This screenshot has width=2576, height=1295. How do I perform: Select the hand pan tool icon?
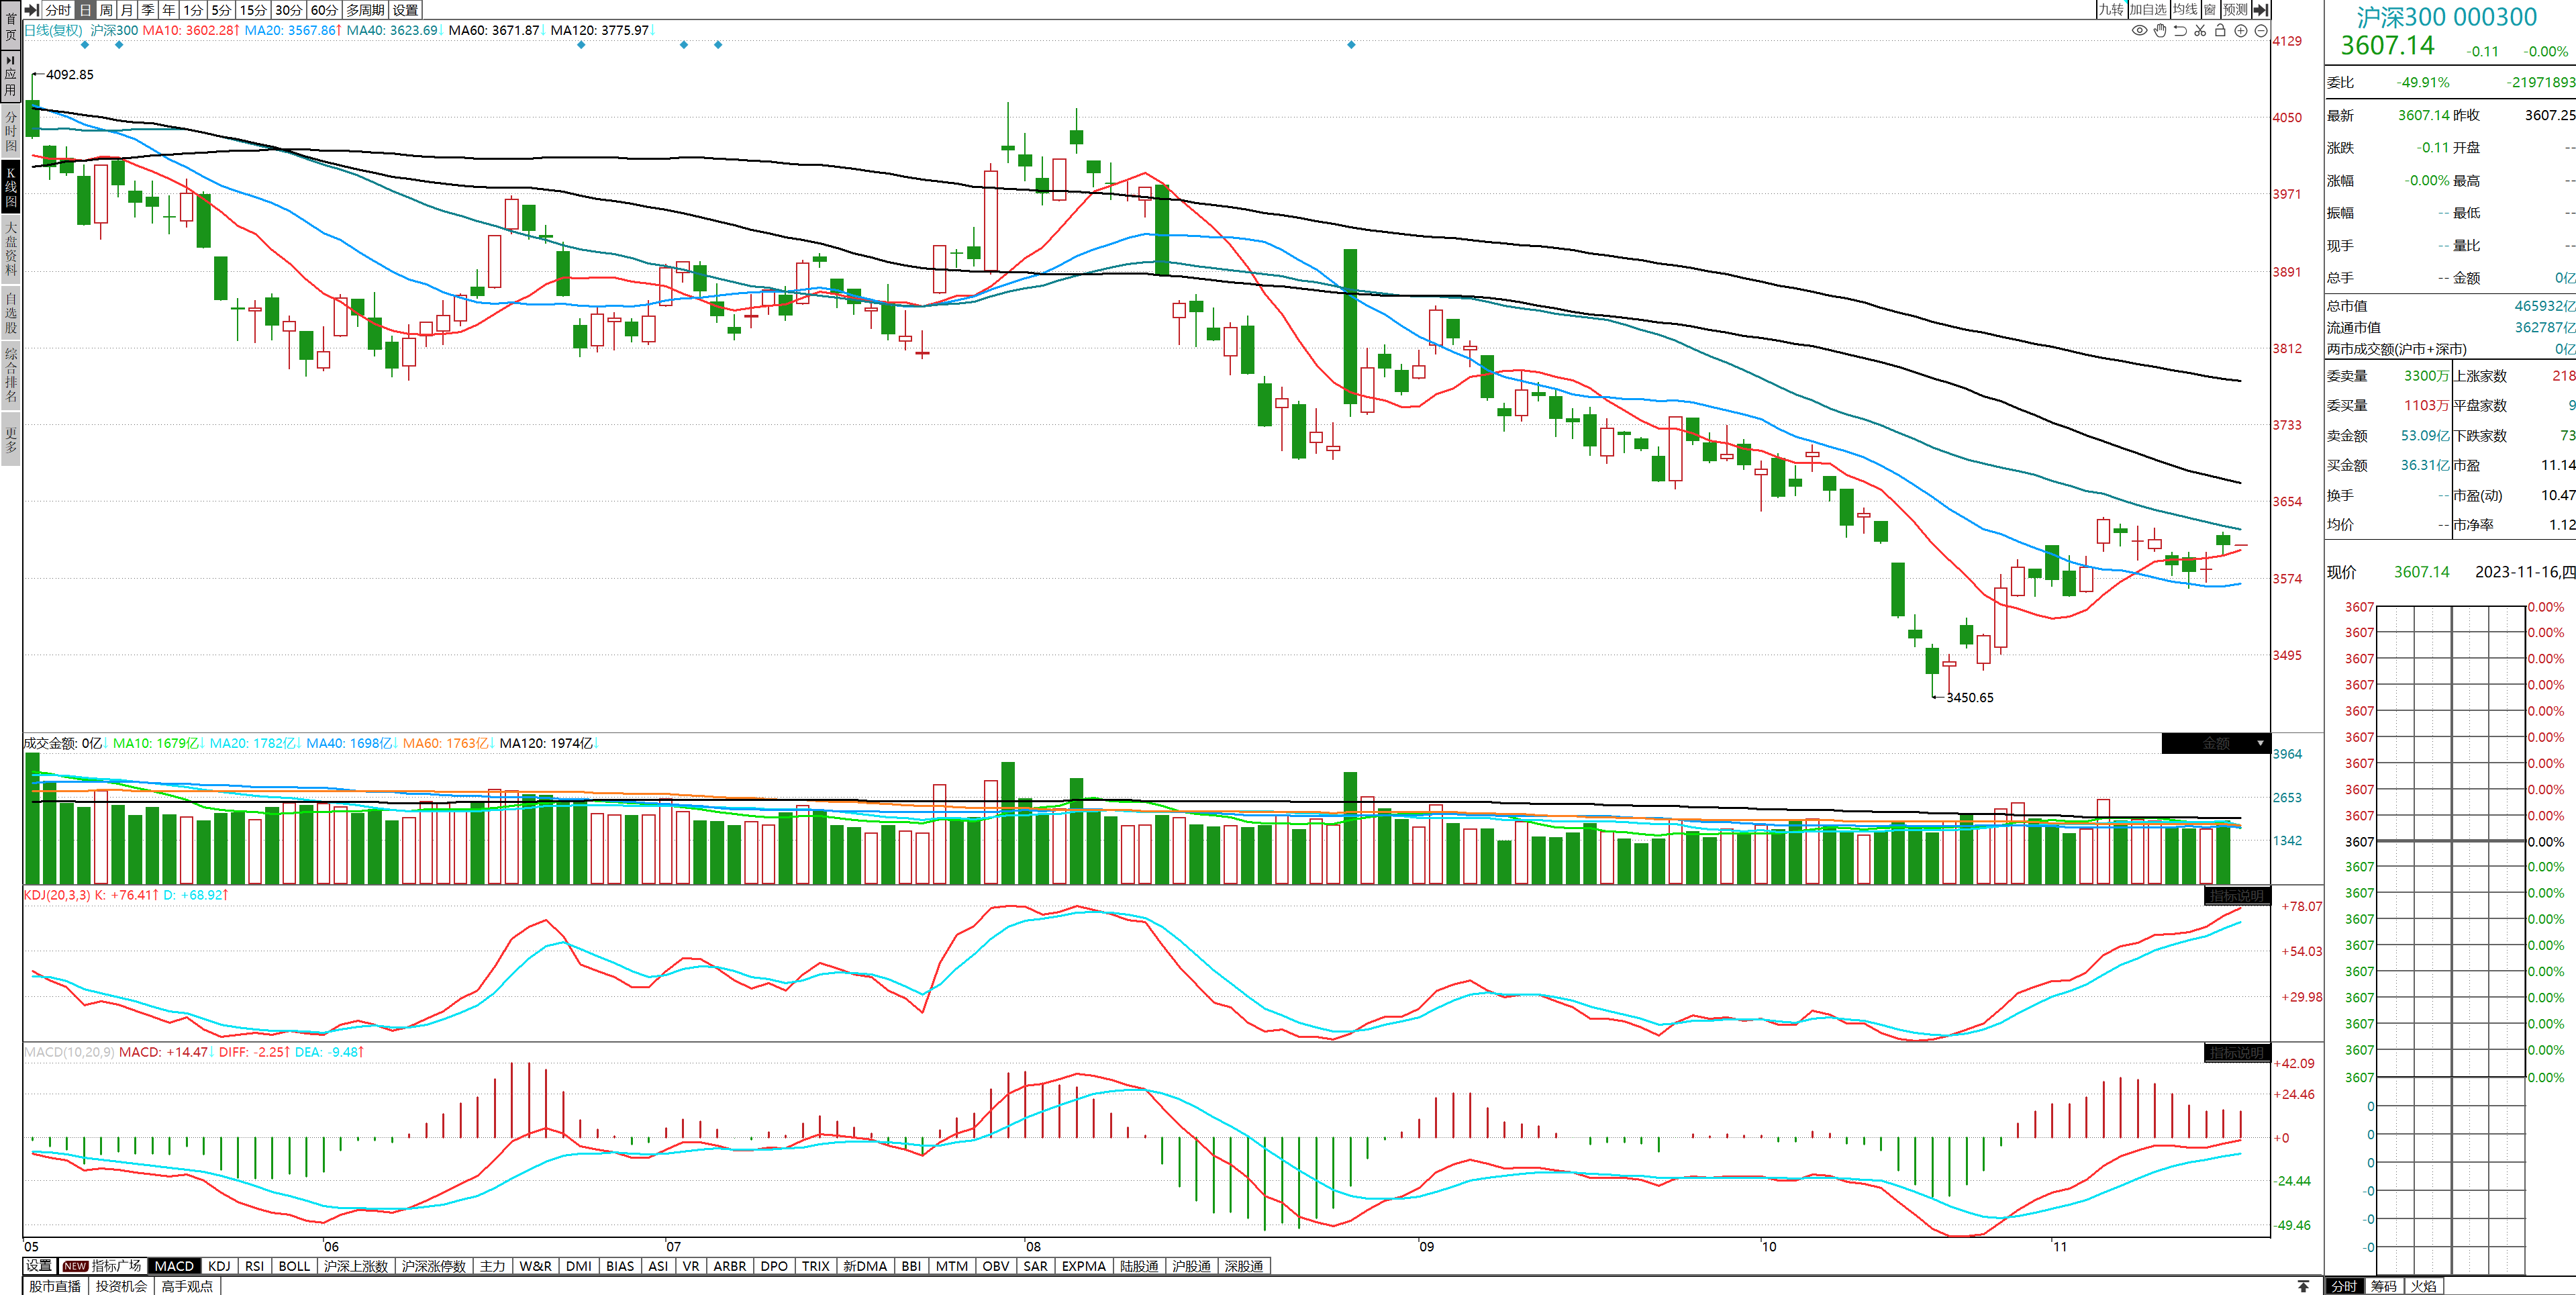point(2160,30)
